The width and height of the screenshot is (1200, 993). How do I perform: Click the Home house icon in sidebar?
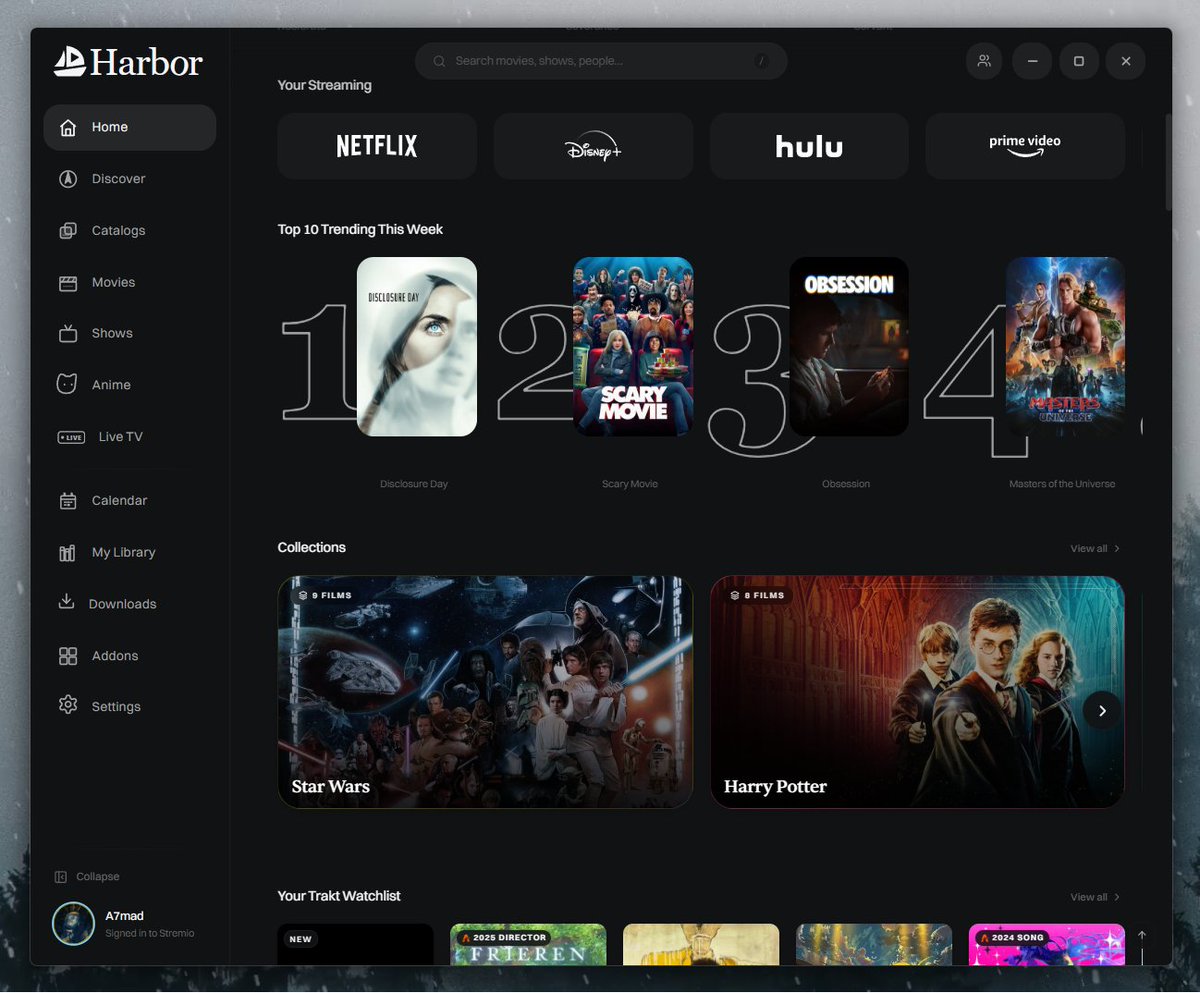68,128
